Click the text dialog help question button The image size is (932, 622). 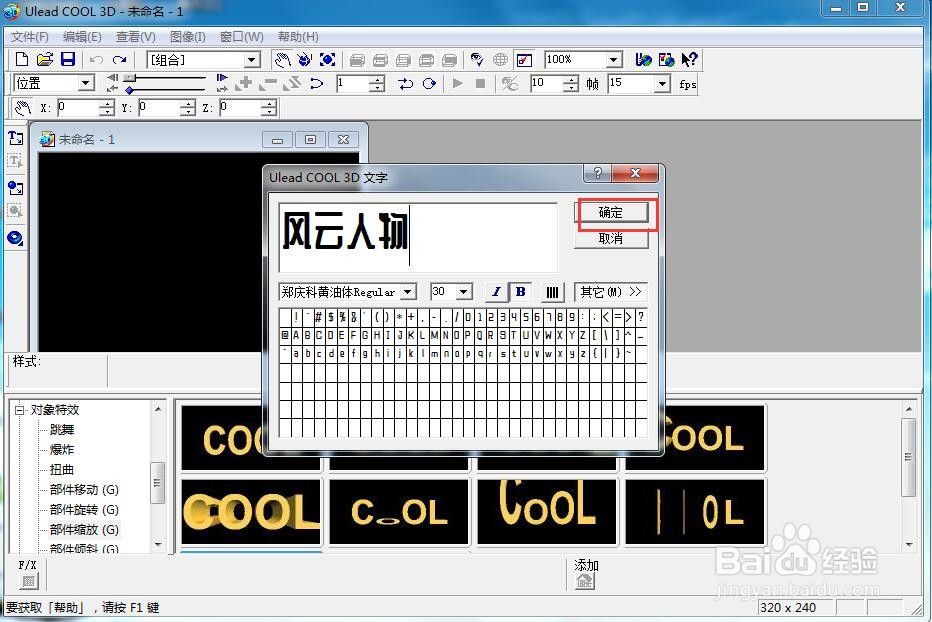[598, 173]
